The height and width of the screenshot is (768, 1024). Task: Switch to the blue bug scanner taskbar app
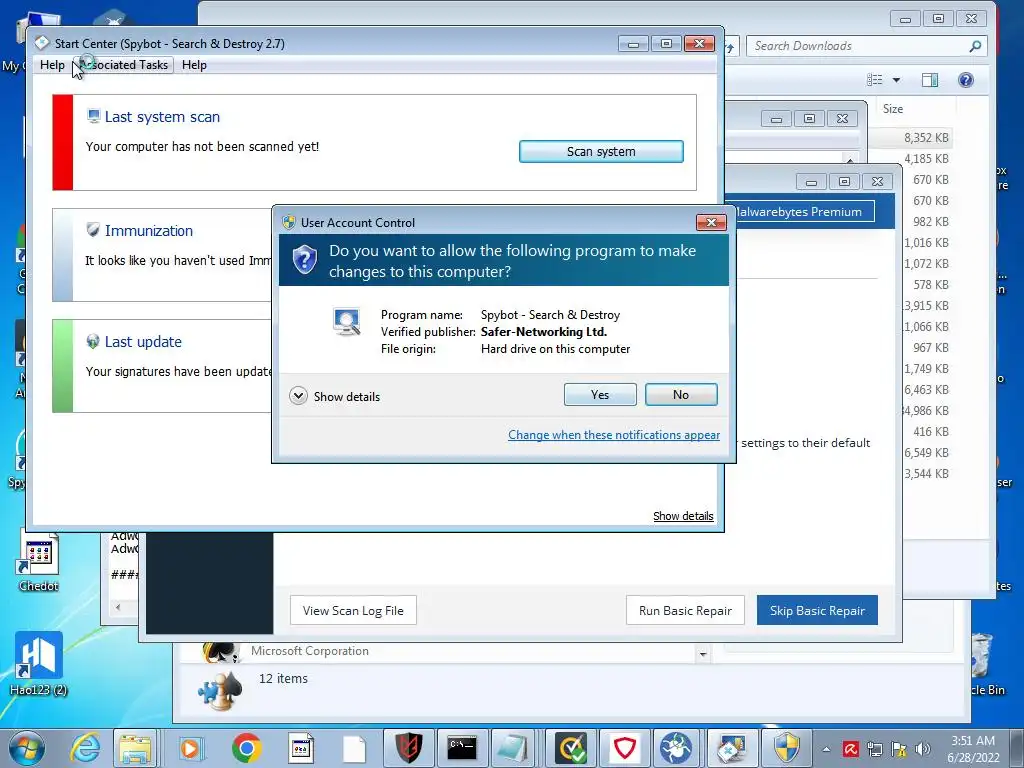click(676, 748)
